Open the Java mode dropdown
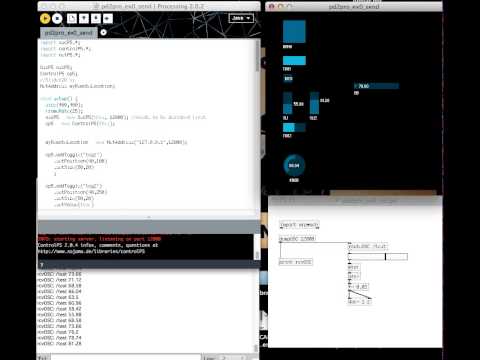 point(241,18)
